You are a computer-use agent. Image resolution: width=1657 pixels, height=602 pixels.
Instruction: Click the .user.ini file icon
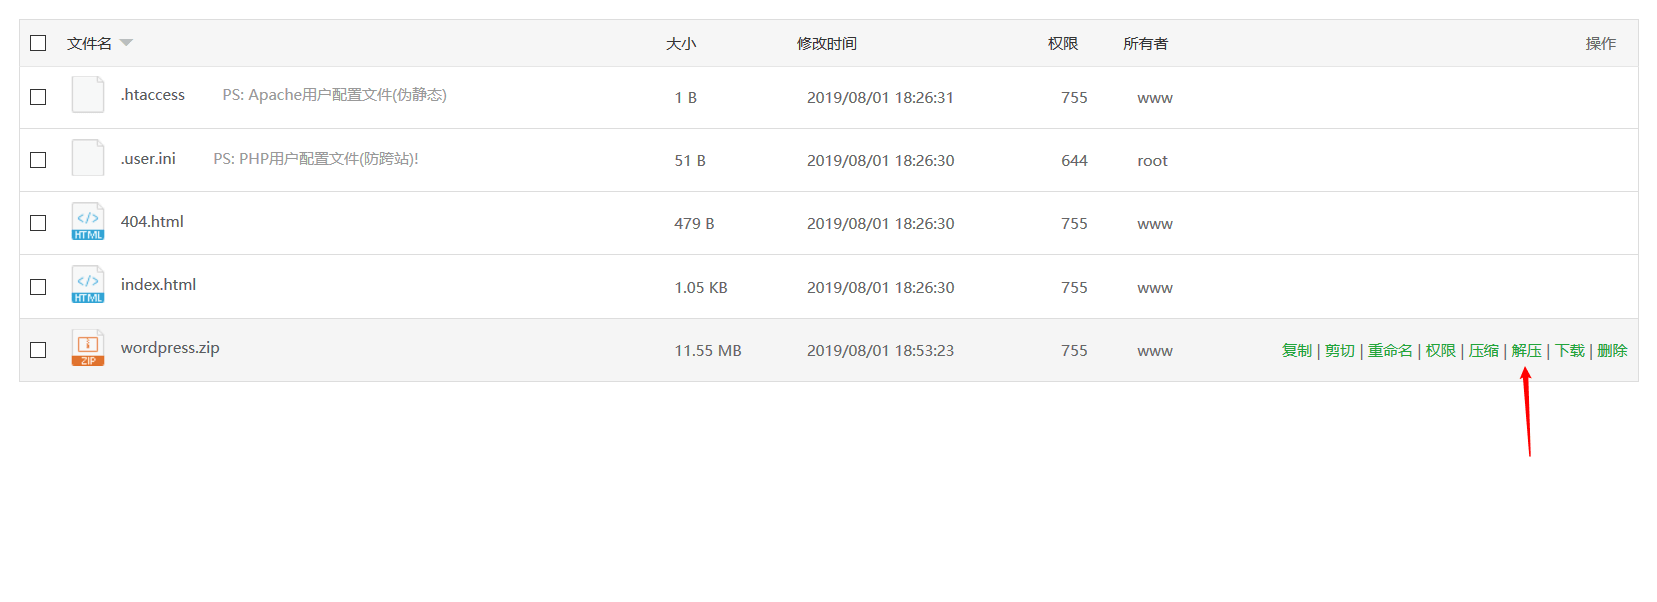click(88, 158)
